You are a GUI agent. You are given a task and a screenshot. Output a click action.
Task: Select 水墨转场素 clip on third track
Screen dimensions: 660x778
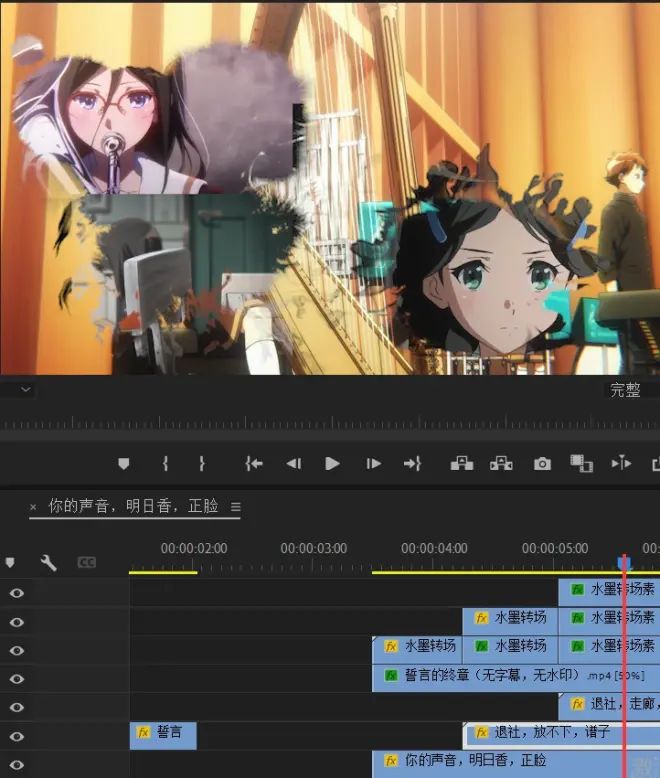(x=609, y=650)
